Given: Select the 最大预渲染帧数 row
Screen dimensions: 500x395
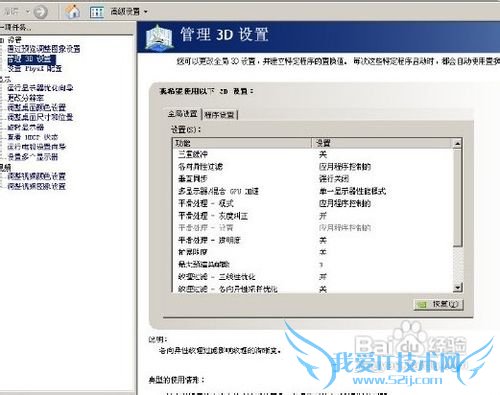Looking at the screenshot, I should point(313,265).
